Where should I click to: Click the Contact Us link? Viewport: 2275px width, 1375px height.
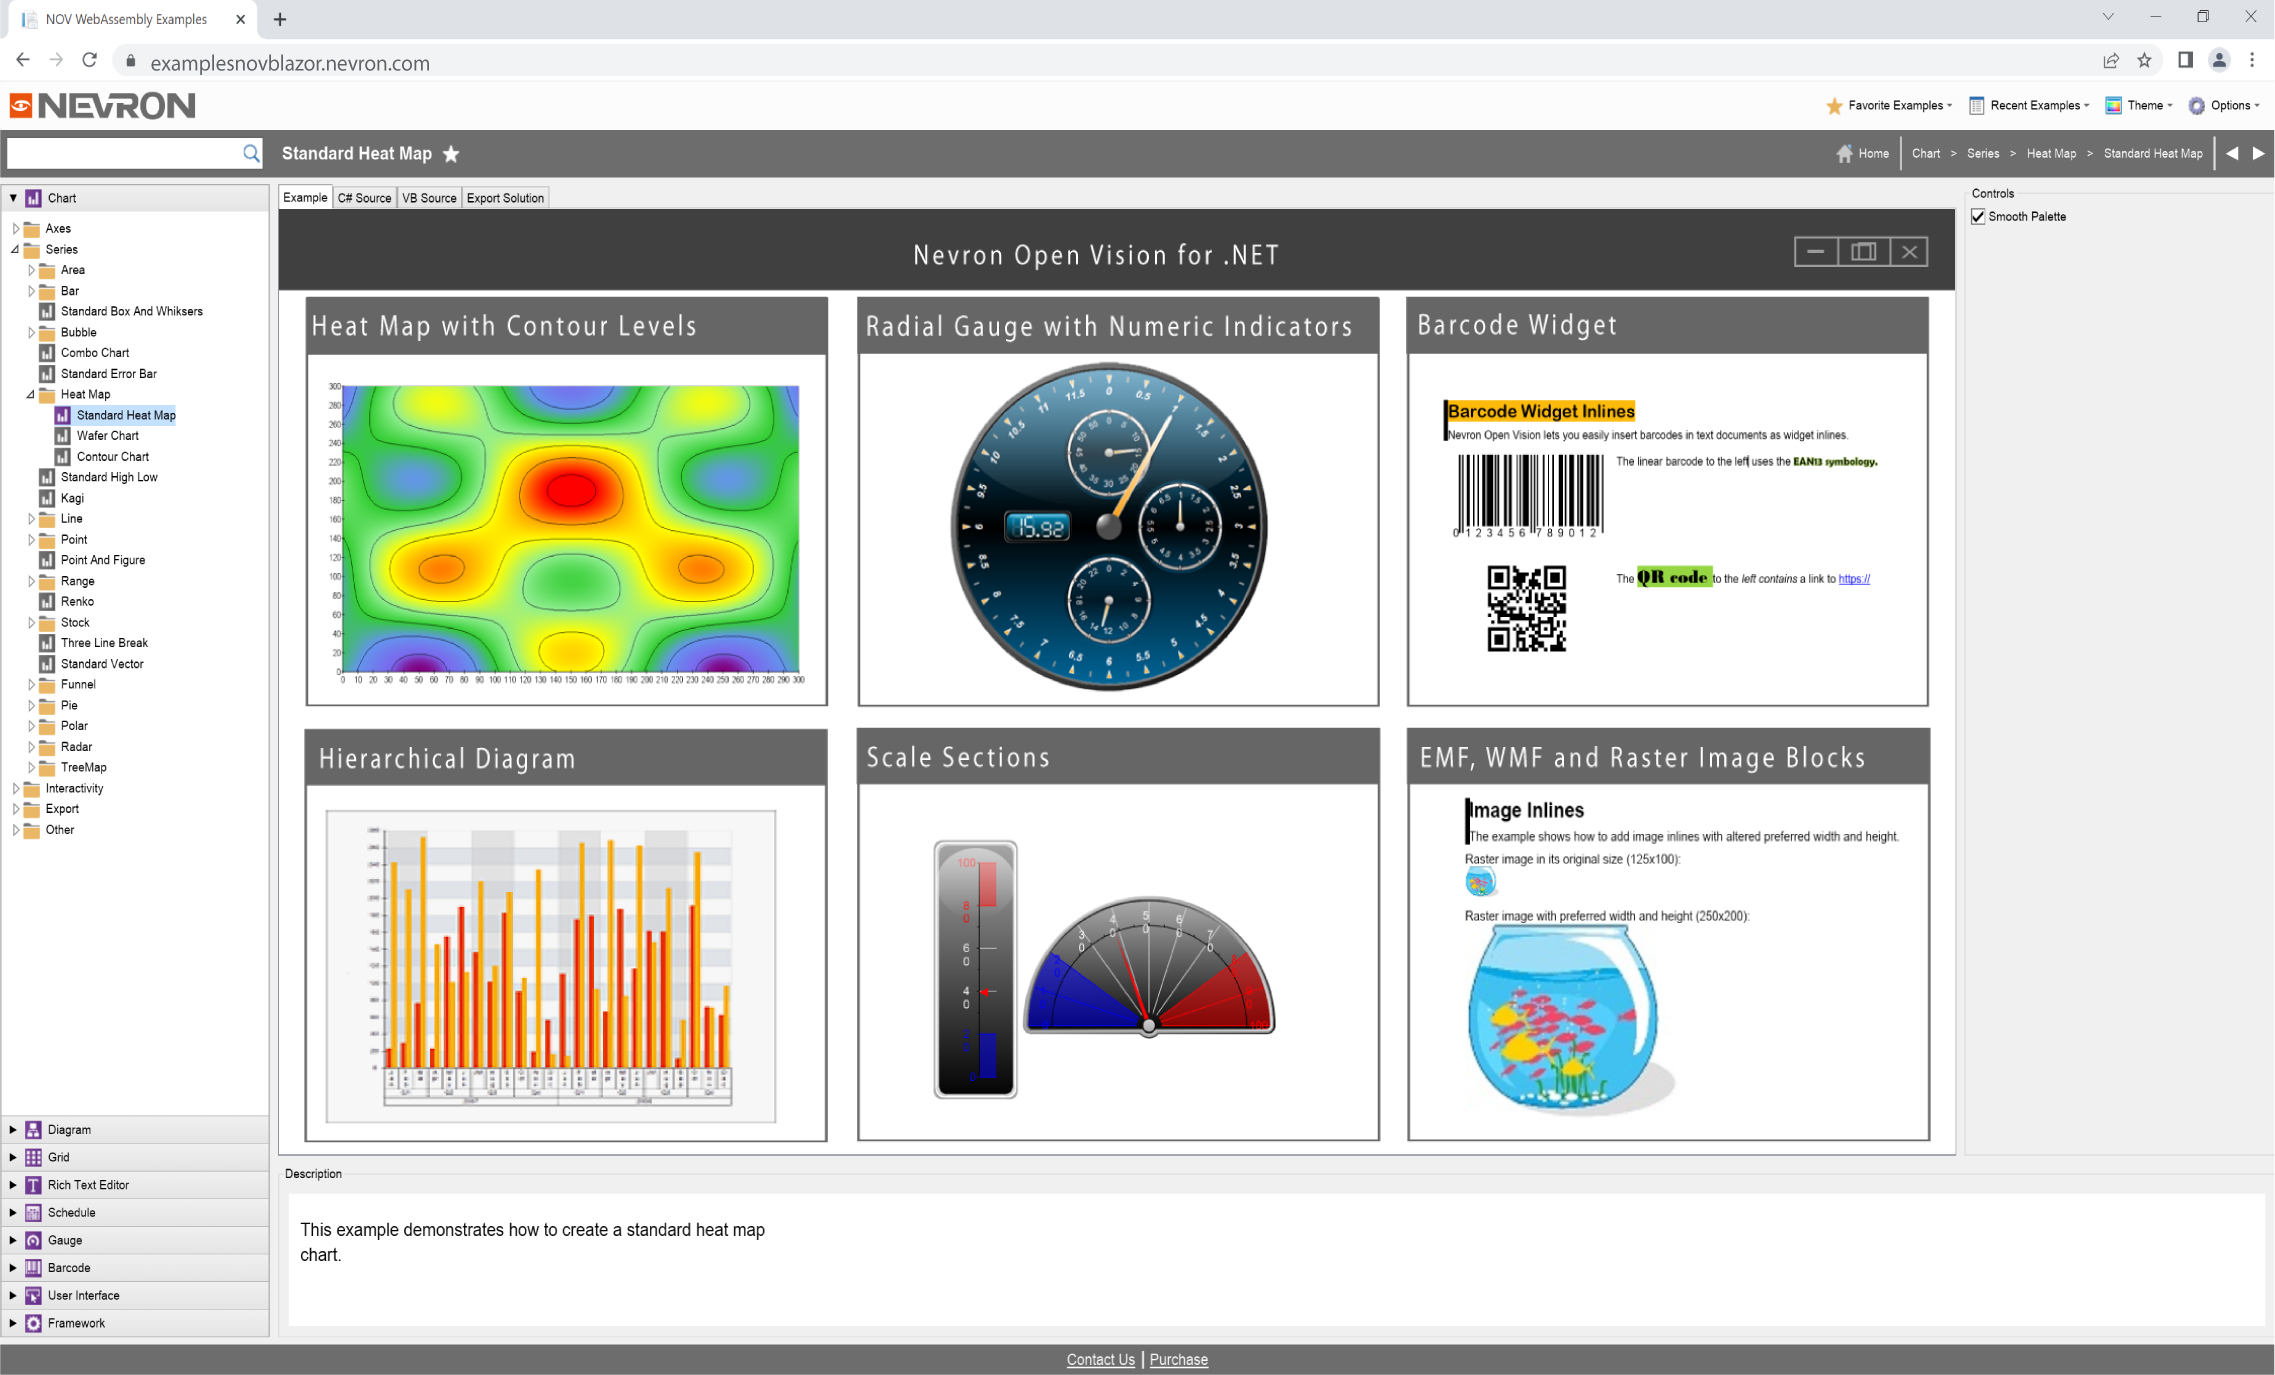pos(1100,1359)
